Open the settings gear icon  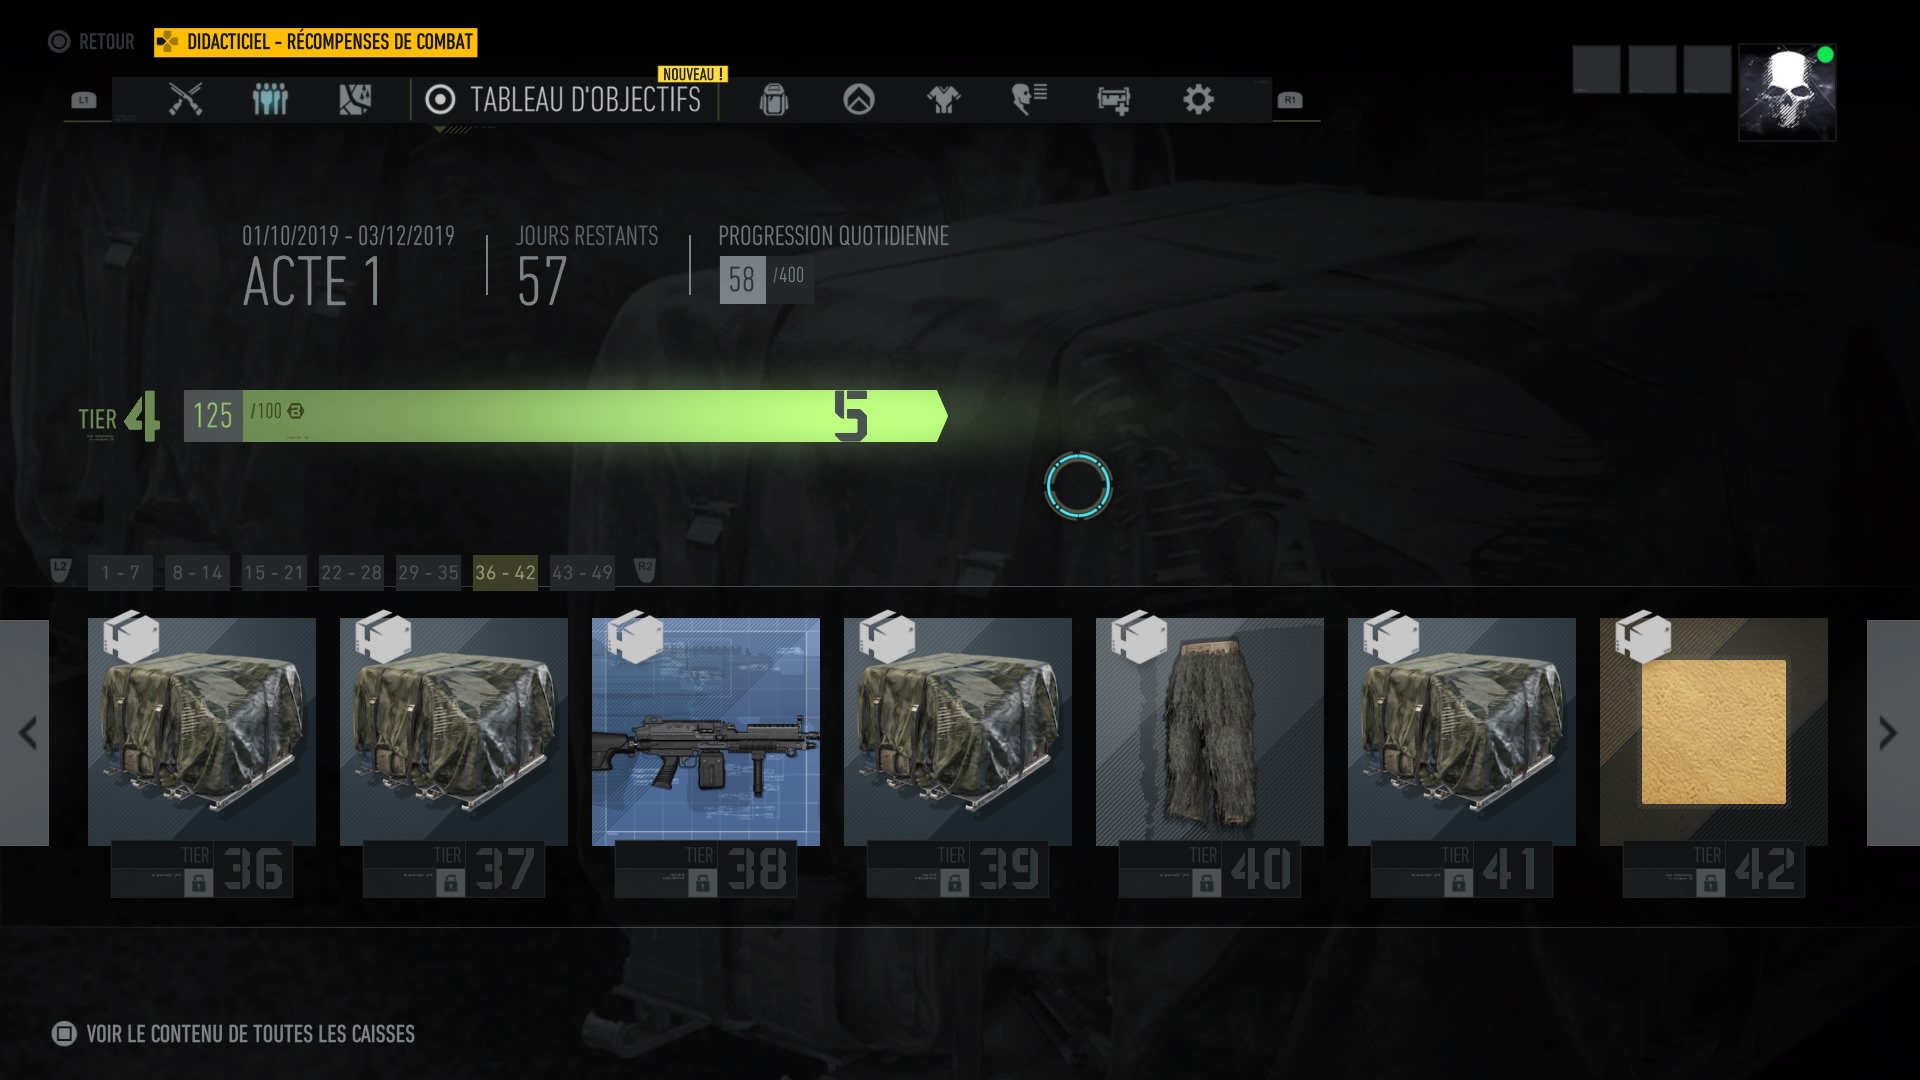click(x=1198, y=99)
